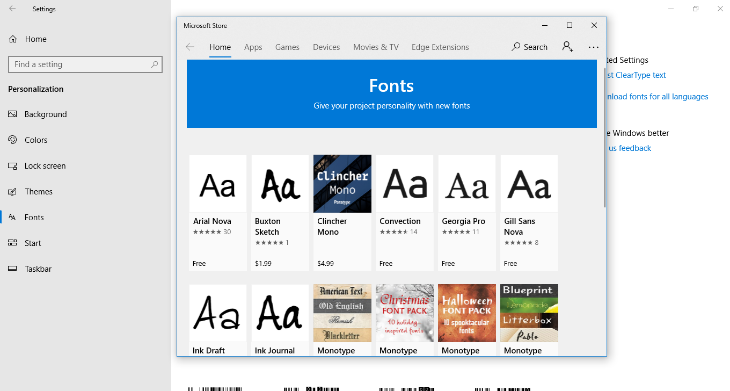Open the Georgia Pro font thumbnail

(467, 184)
